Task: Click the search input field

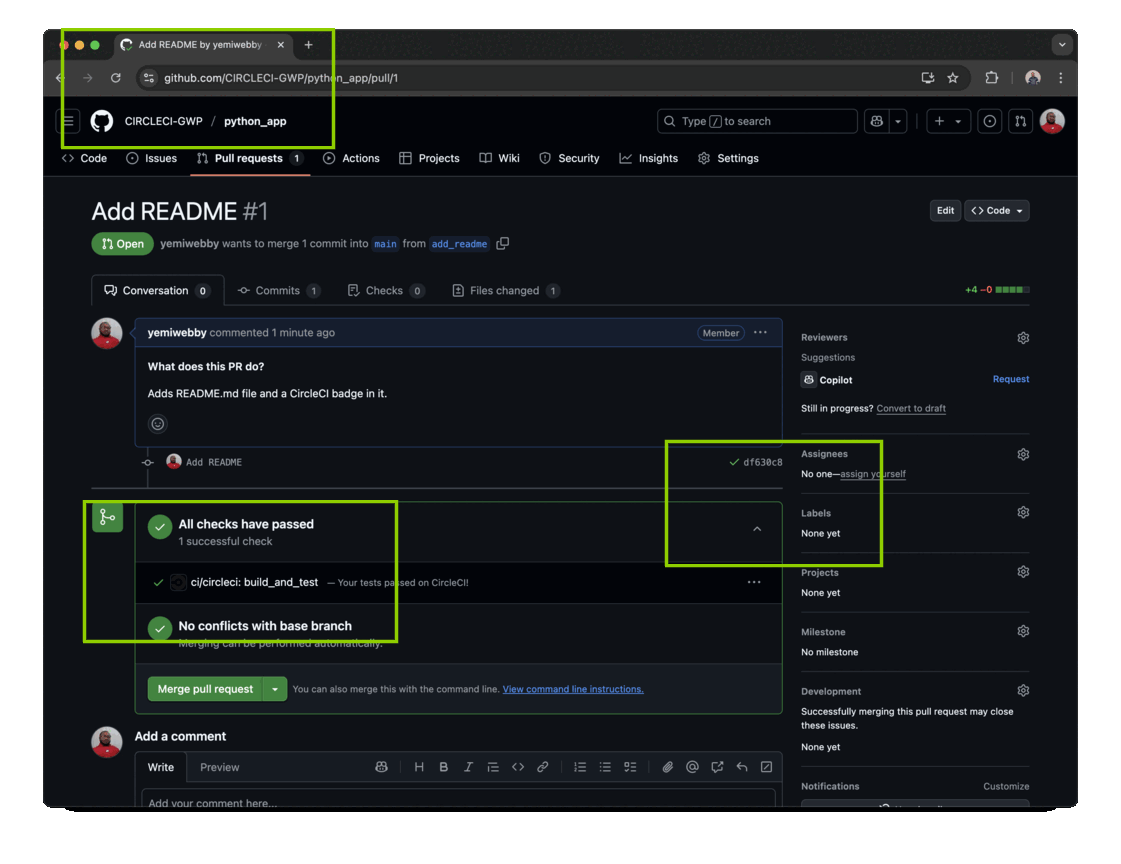Action: point(757,121)
